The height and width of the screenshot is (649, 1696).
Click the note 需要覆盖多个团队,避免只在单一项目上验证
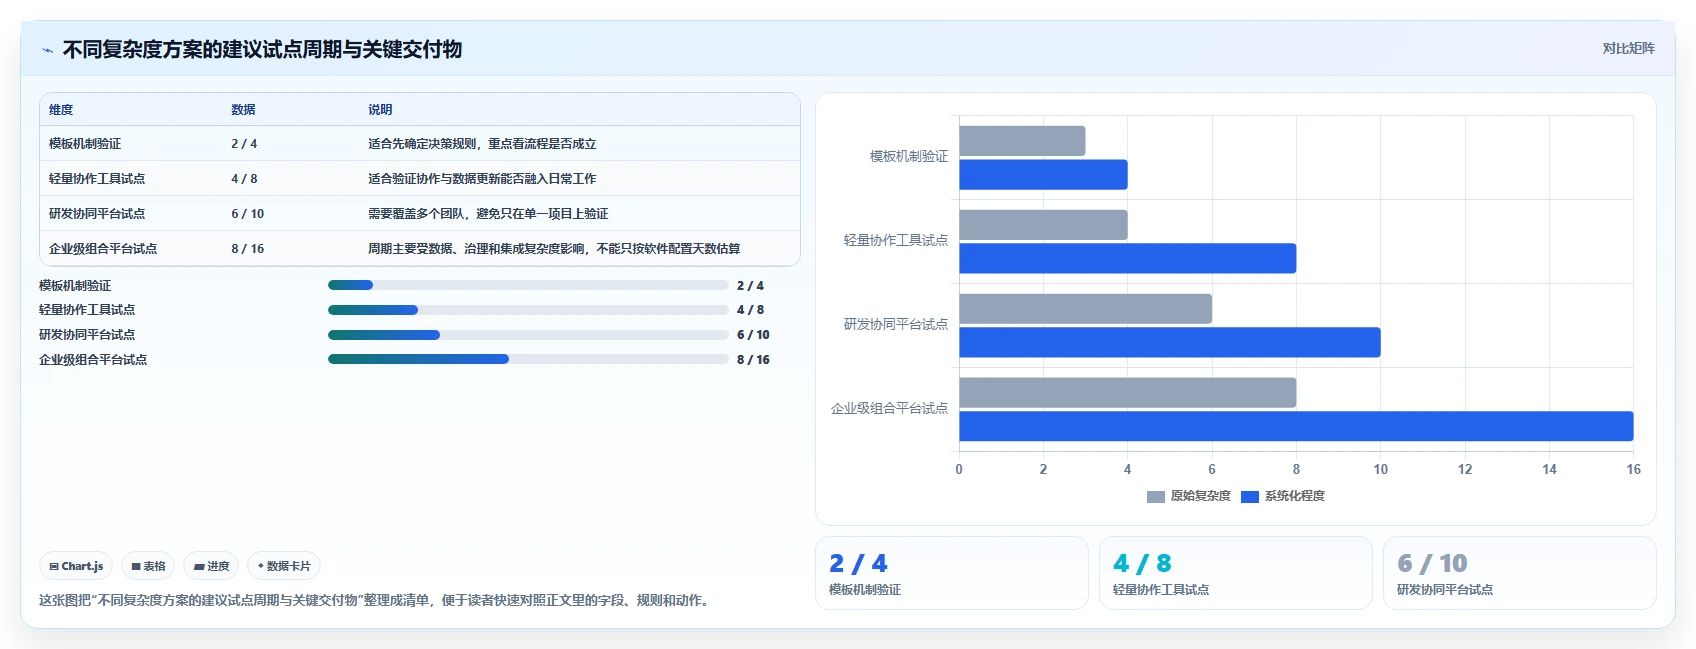coord(488,214)
